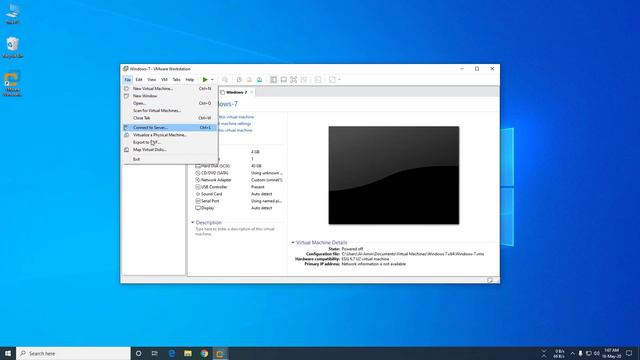
Task: Open Task View on the taskbar
Action: [155, 353]
